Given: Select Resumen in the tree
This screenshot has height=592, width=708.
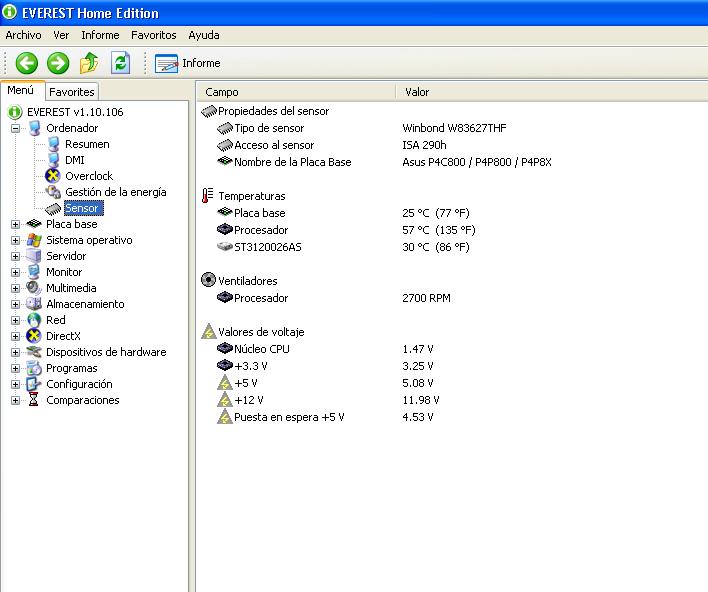Looking at the screenshot, I should click(x=87, y=144).
